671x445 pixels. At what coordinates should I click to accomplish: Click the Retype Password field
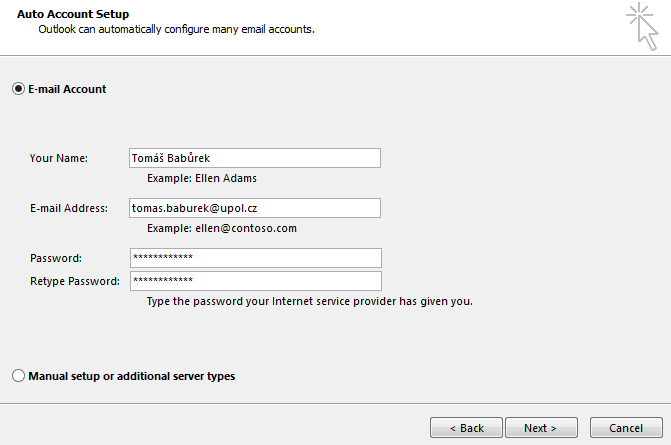255,281
